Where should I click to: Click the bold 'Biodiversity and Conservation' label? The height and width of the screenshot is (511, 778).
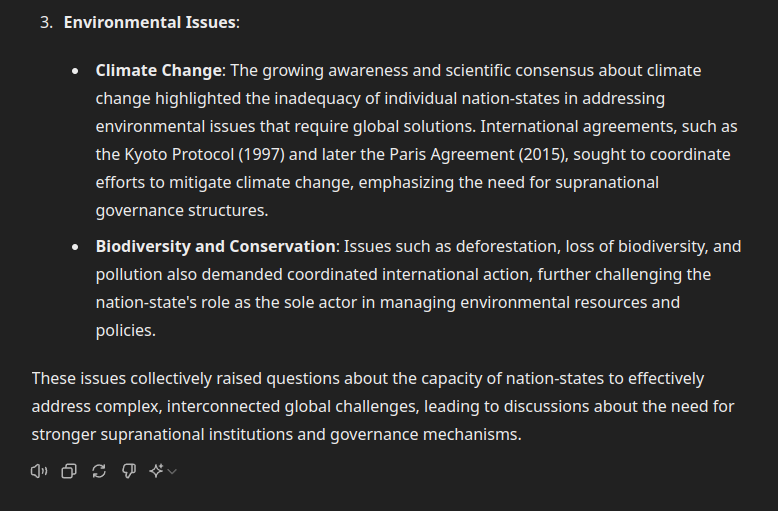(x=215, y=247)
